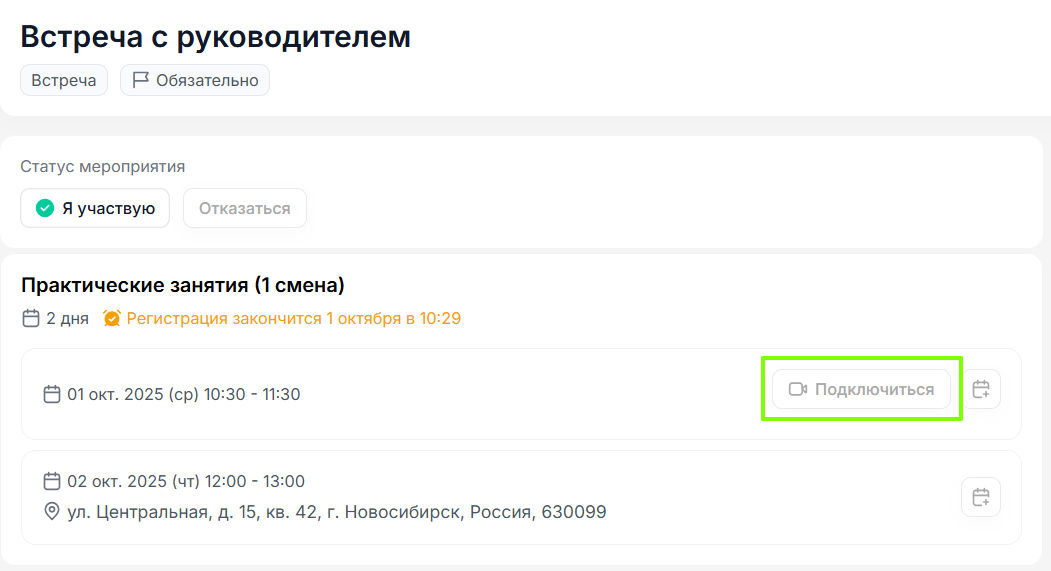This screenshot has width=1051, height=571.
Task: Select the Я участвую status
Action: point(95,209)
